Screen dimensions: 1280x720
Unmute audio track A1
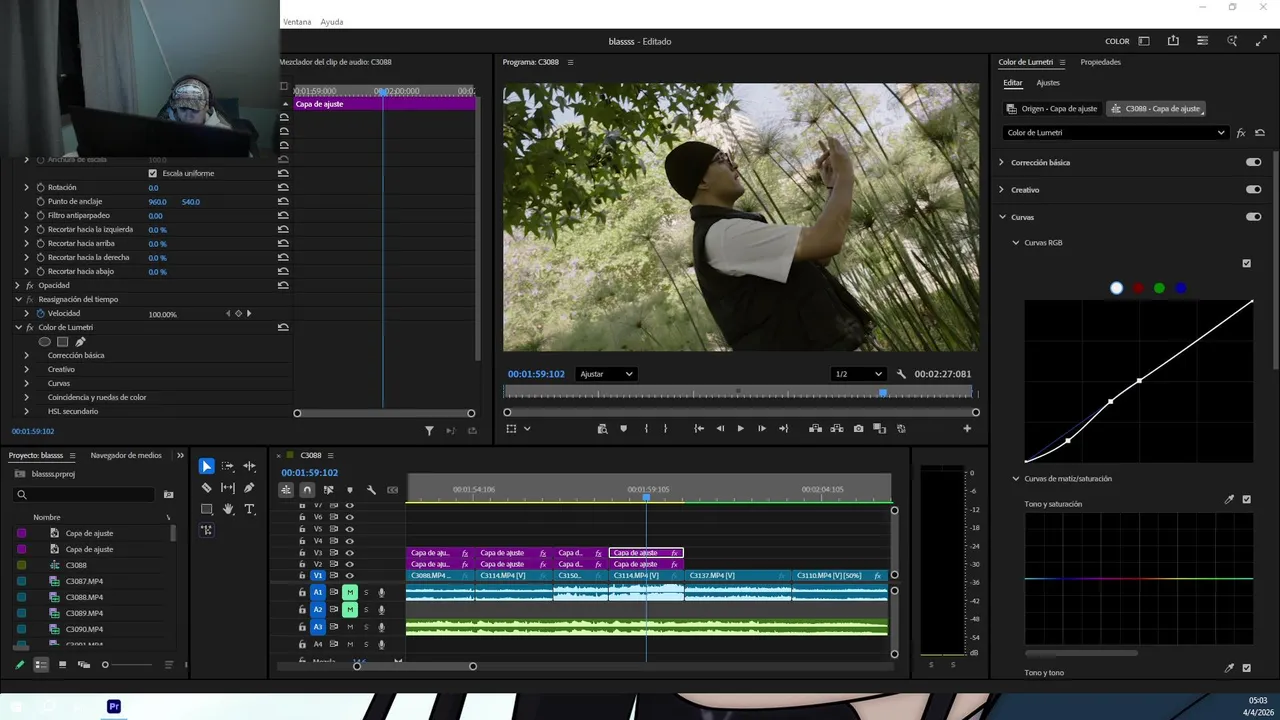click(350, 592)
